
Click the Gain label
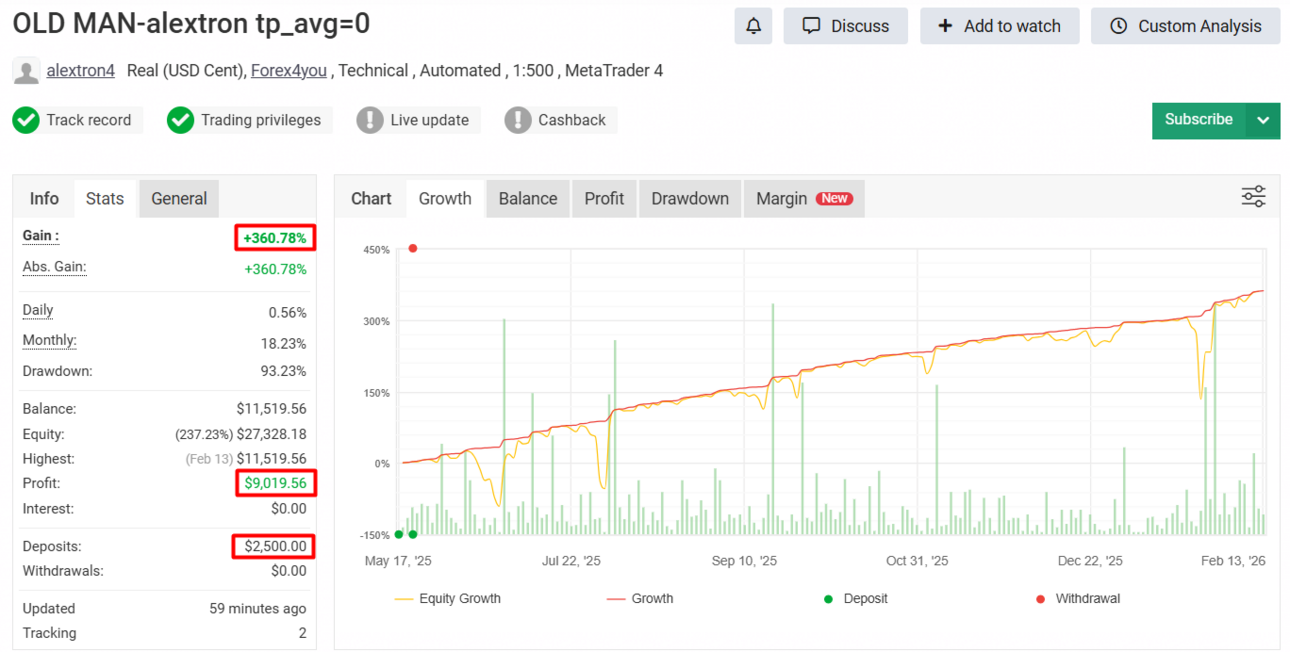coord(41,236)
